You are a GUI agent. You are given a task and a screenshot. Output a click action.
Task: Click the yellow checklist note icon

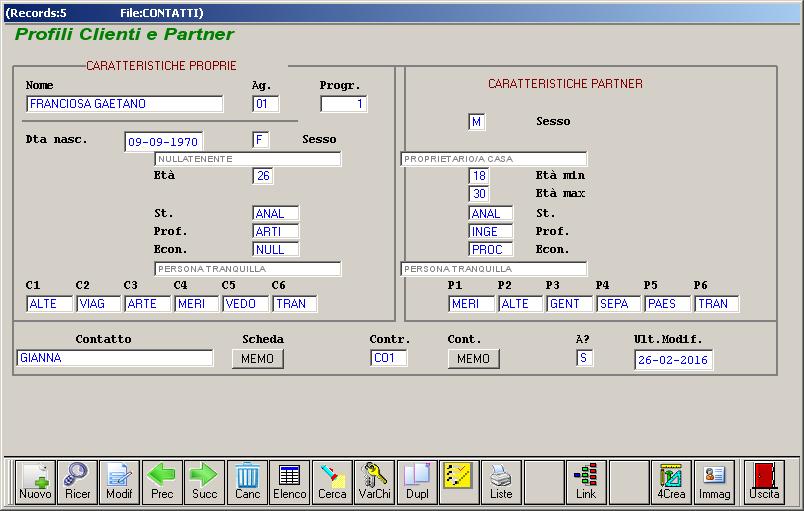tap(459, 482)
